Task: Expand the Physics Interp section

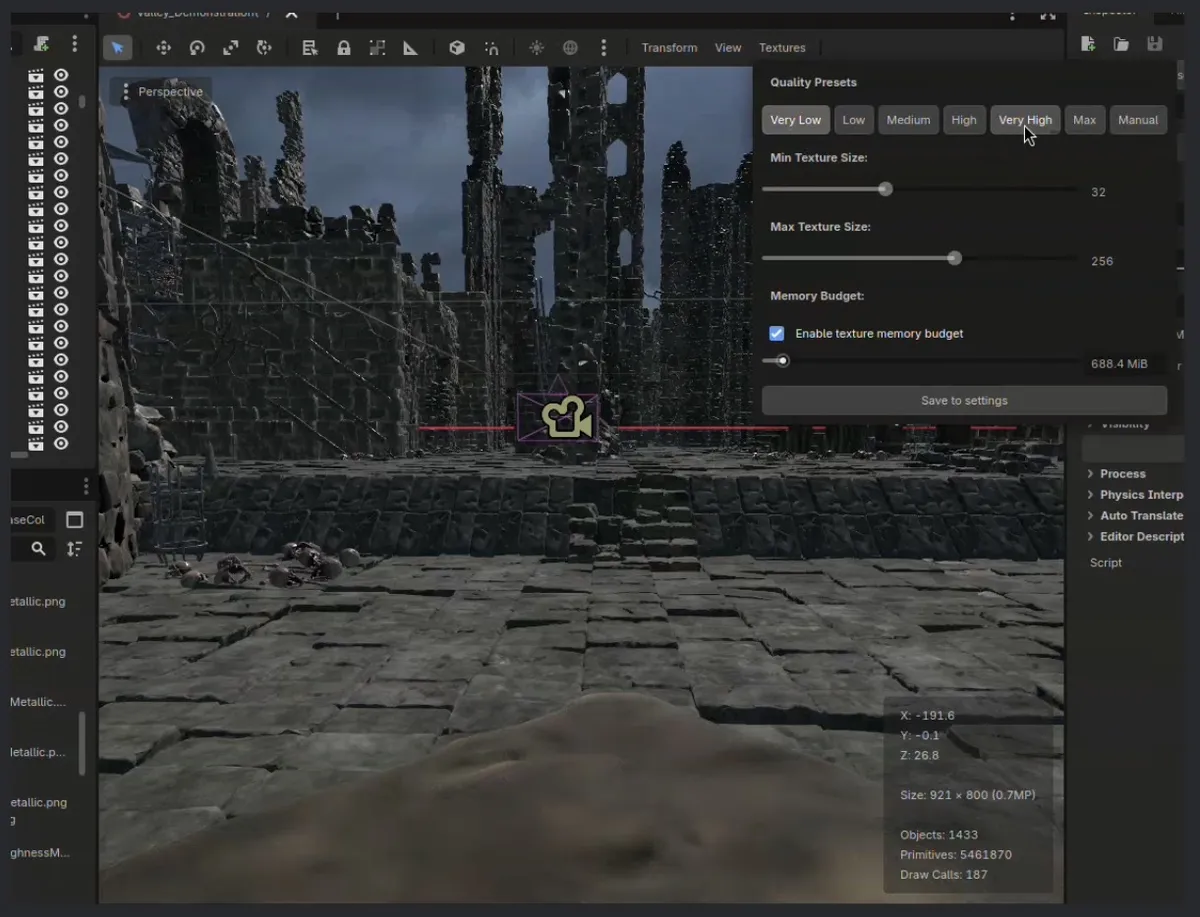Action: [1135, 495]
